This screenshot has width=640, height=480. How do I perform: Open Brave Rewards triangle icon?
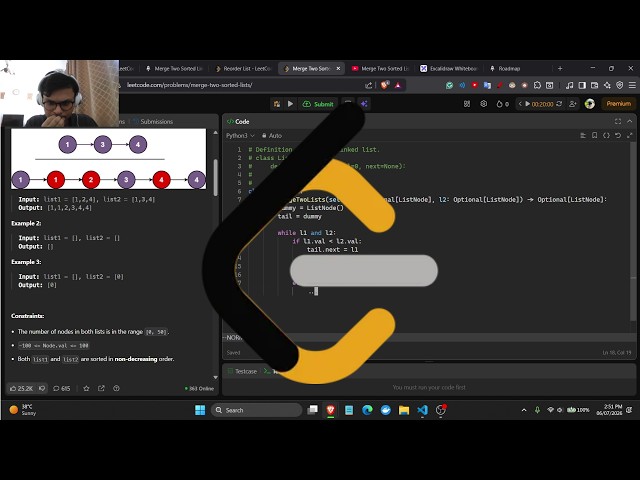398,85
